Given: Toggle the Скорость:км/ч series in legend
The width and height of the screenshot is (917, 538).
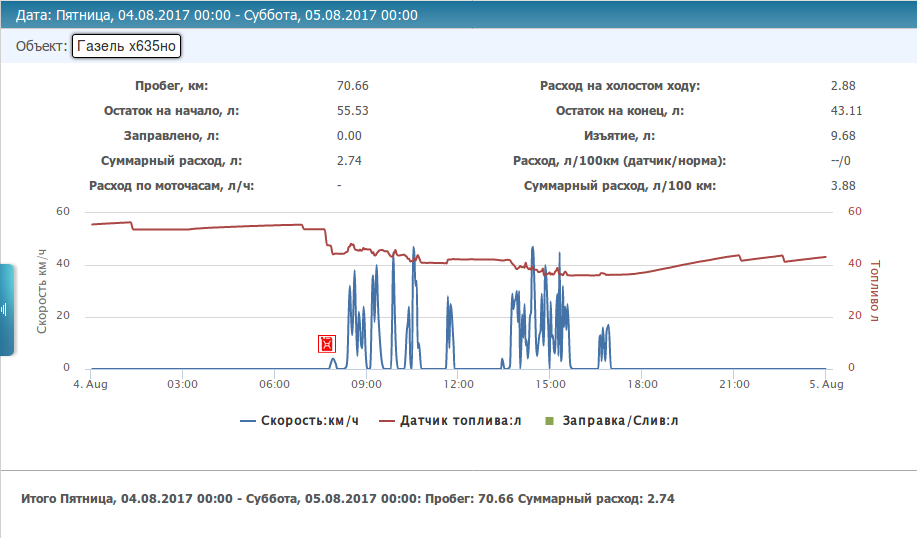Looking at the screenshot, I should coord(299,421).
